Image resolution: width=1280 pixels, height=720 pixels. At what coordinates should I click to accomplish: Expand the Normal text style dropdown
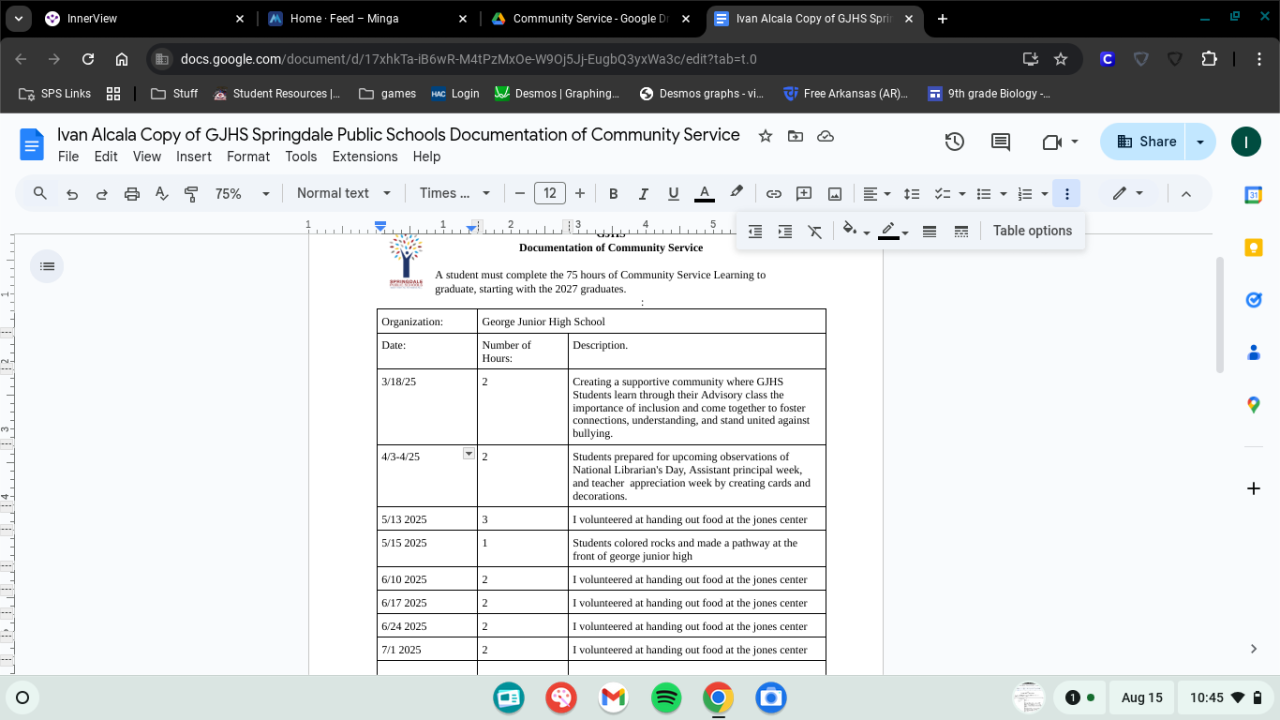coord(342,194)
